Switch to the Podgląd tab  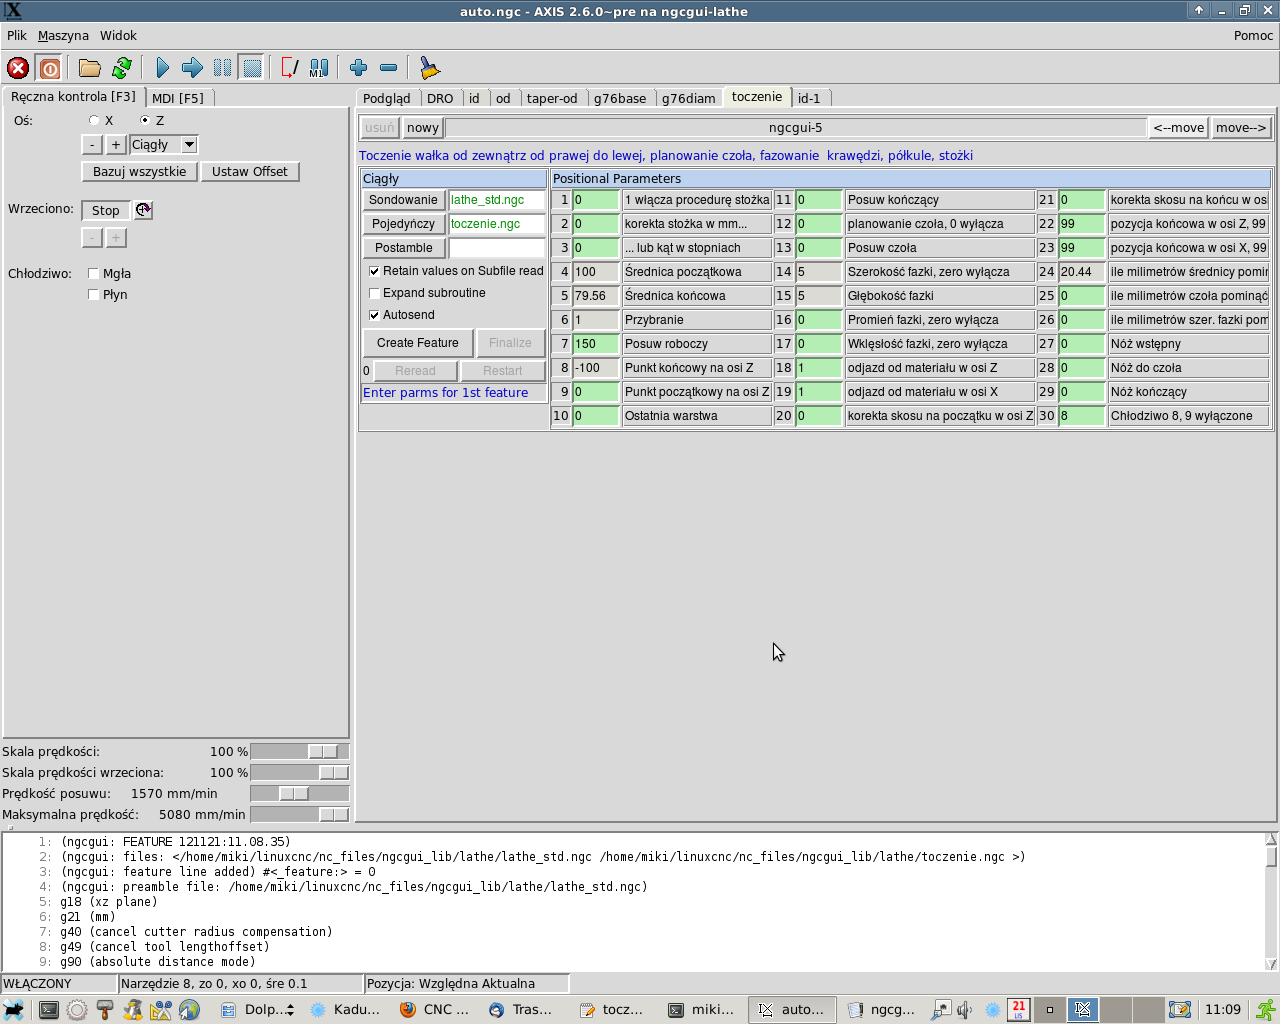[x=387, y=98]
